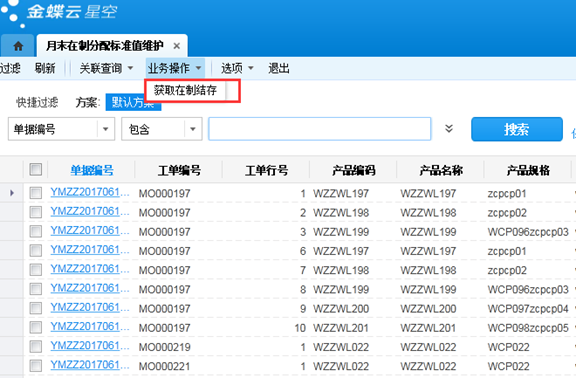
Task: Tick the checkbox for WZZWL200 row
Action: pyautogui.click(x=36, y=308)
